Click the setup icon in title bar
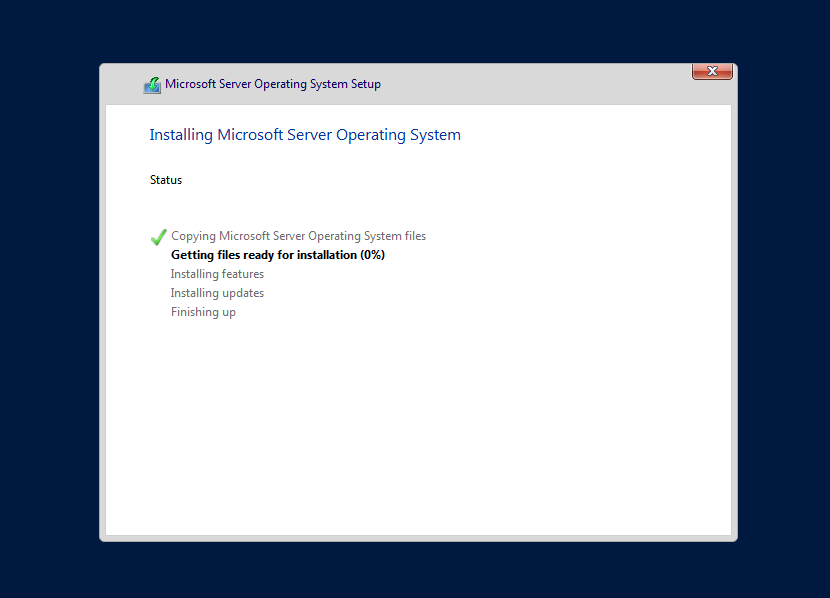The height and width of the screenshot is (598, 830). click(x=152, y=85)
